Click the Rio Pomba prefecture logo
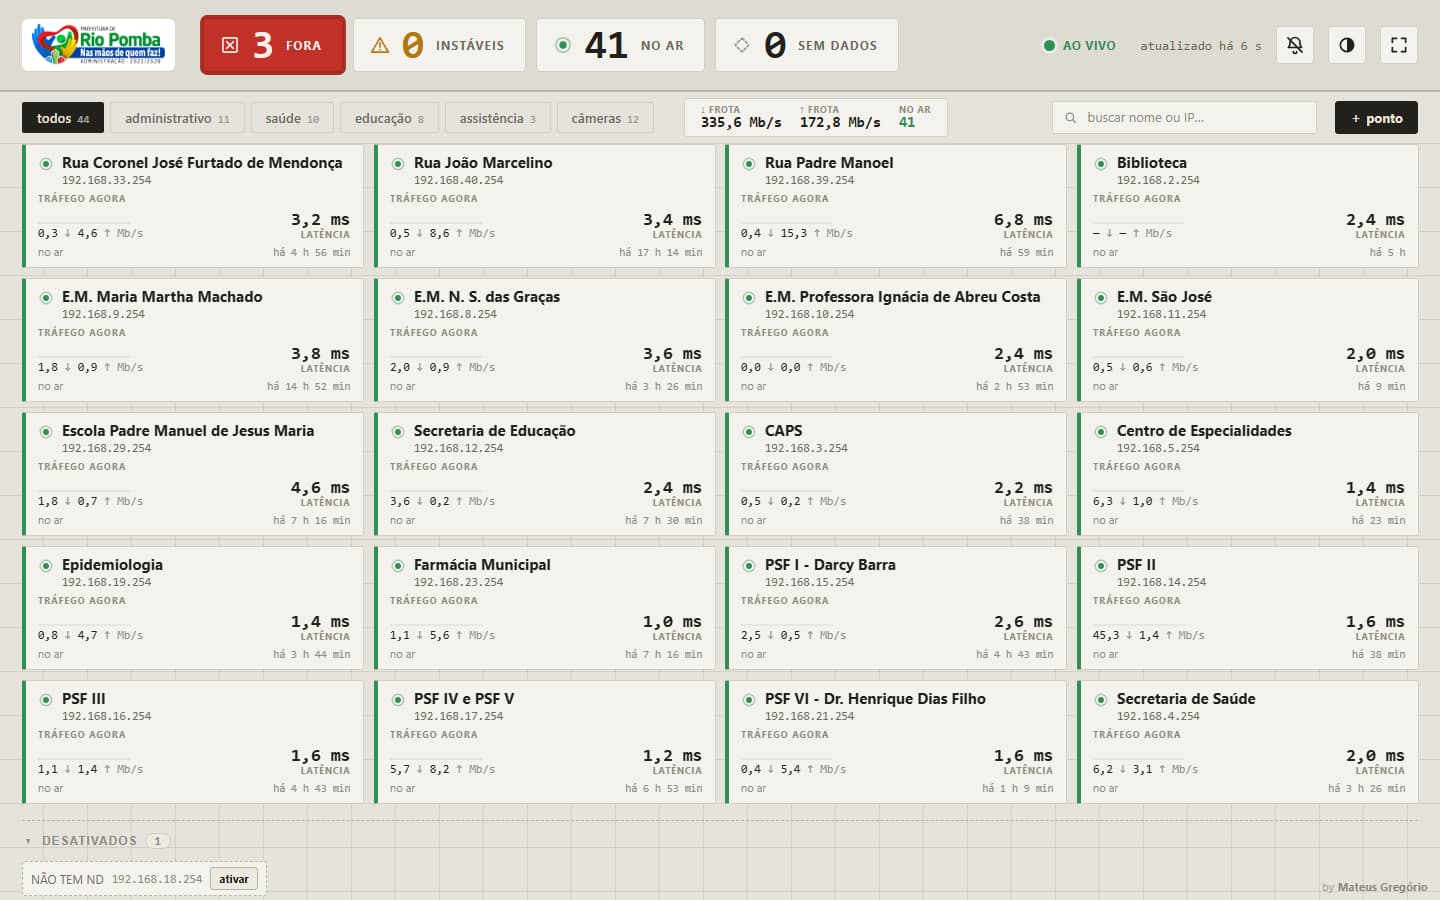Image resolution: width=1440 pixels, height=900 pixels. pos(98,45)
